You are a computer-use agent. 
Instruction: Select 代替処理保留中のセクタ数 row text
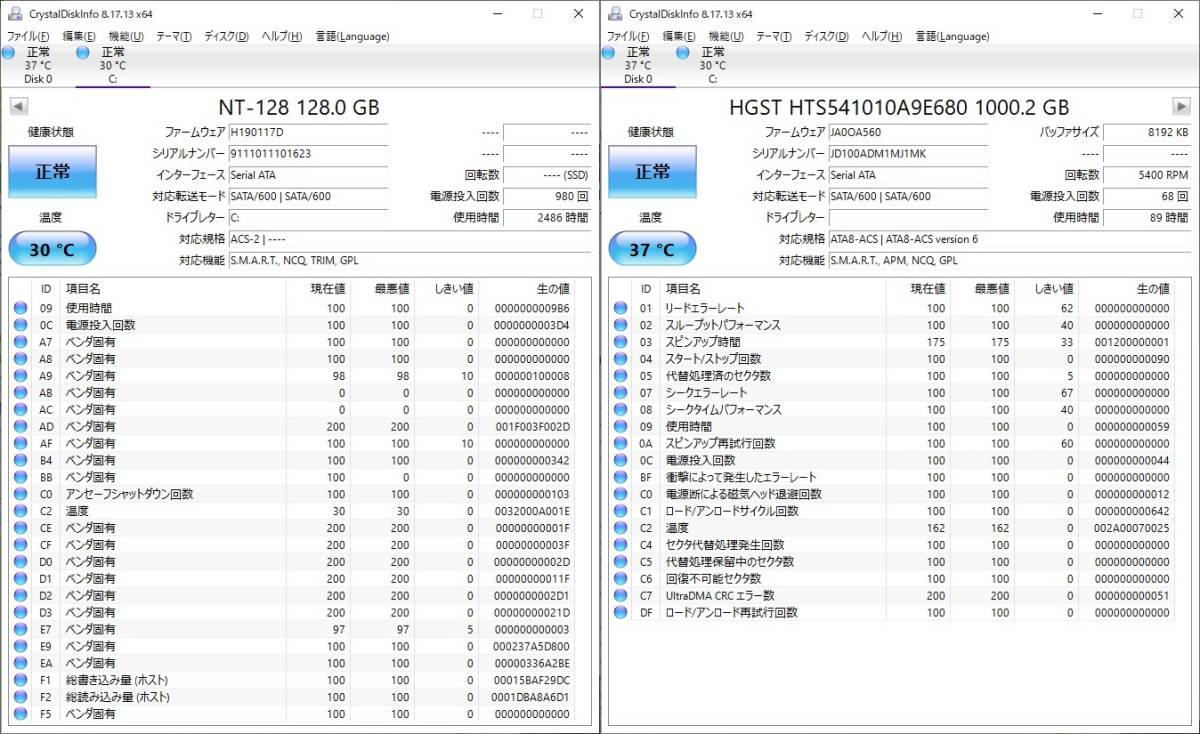[x=730, y=562]
